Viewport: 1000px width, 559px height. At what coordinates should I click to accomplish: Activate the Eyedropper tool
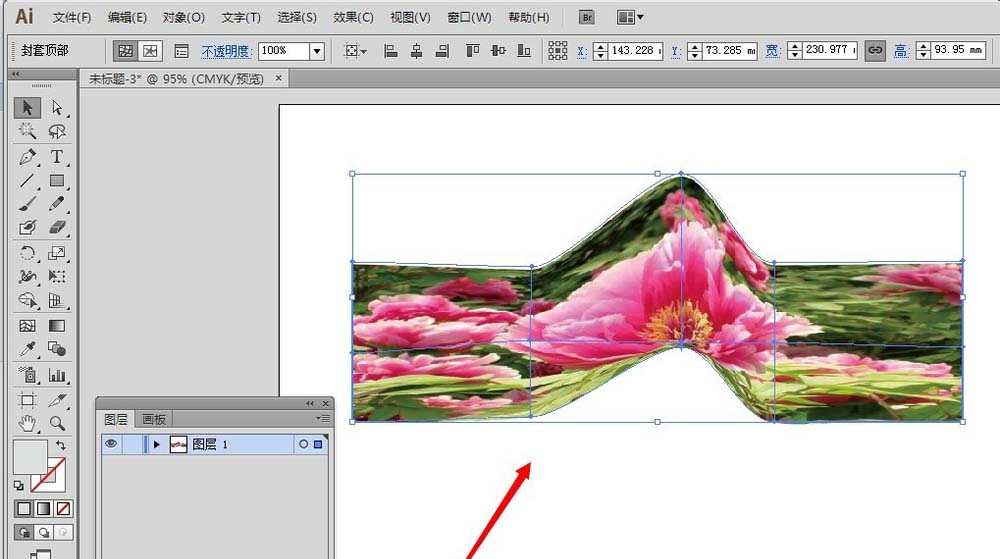[x=27, y=349]
